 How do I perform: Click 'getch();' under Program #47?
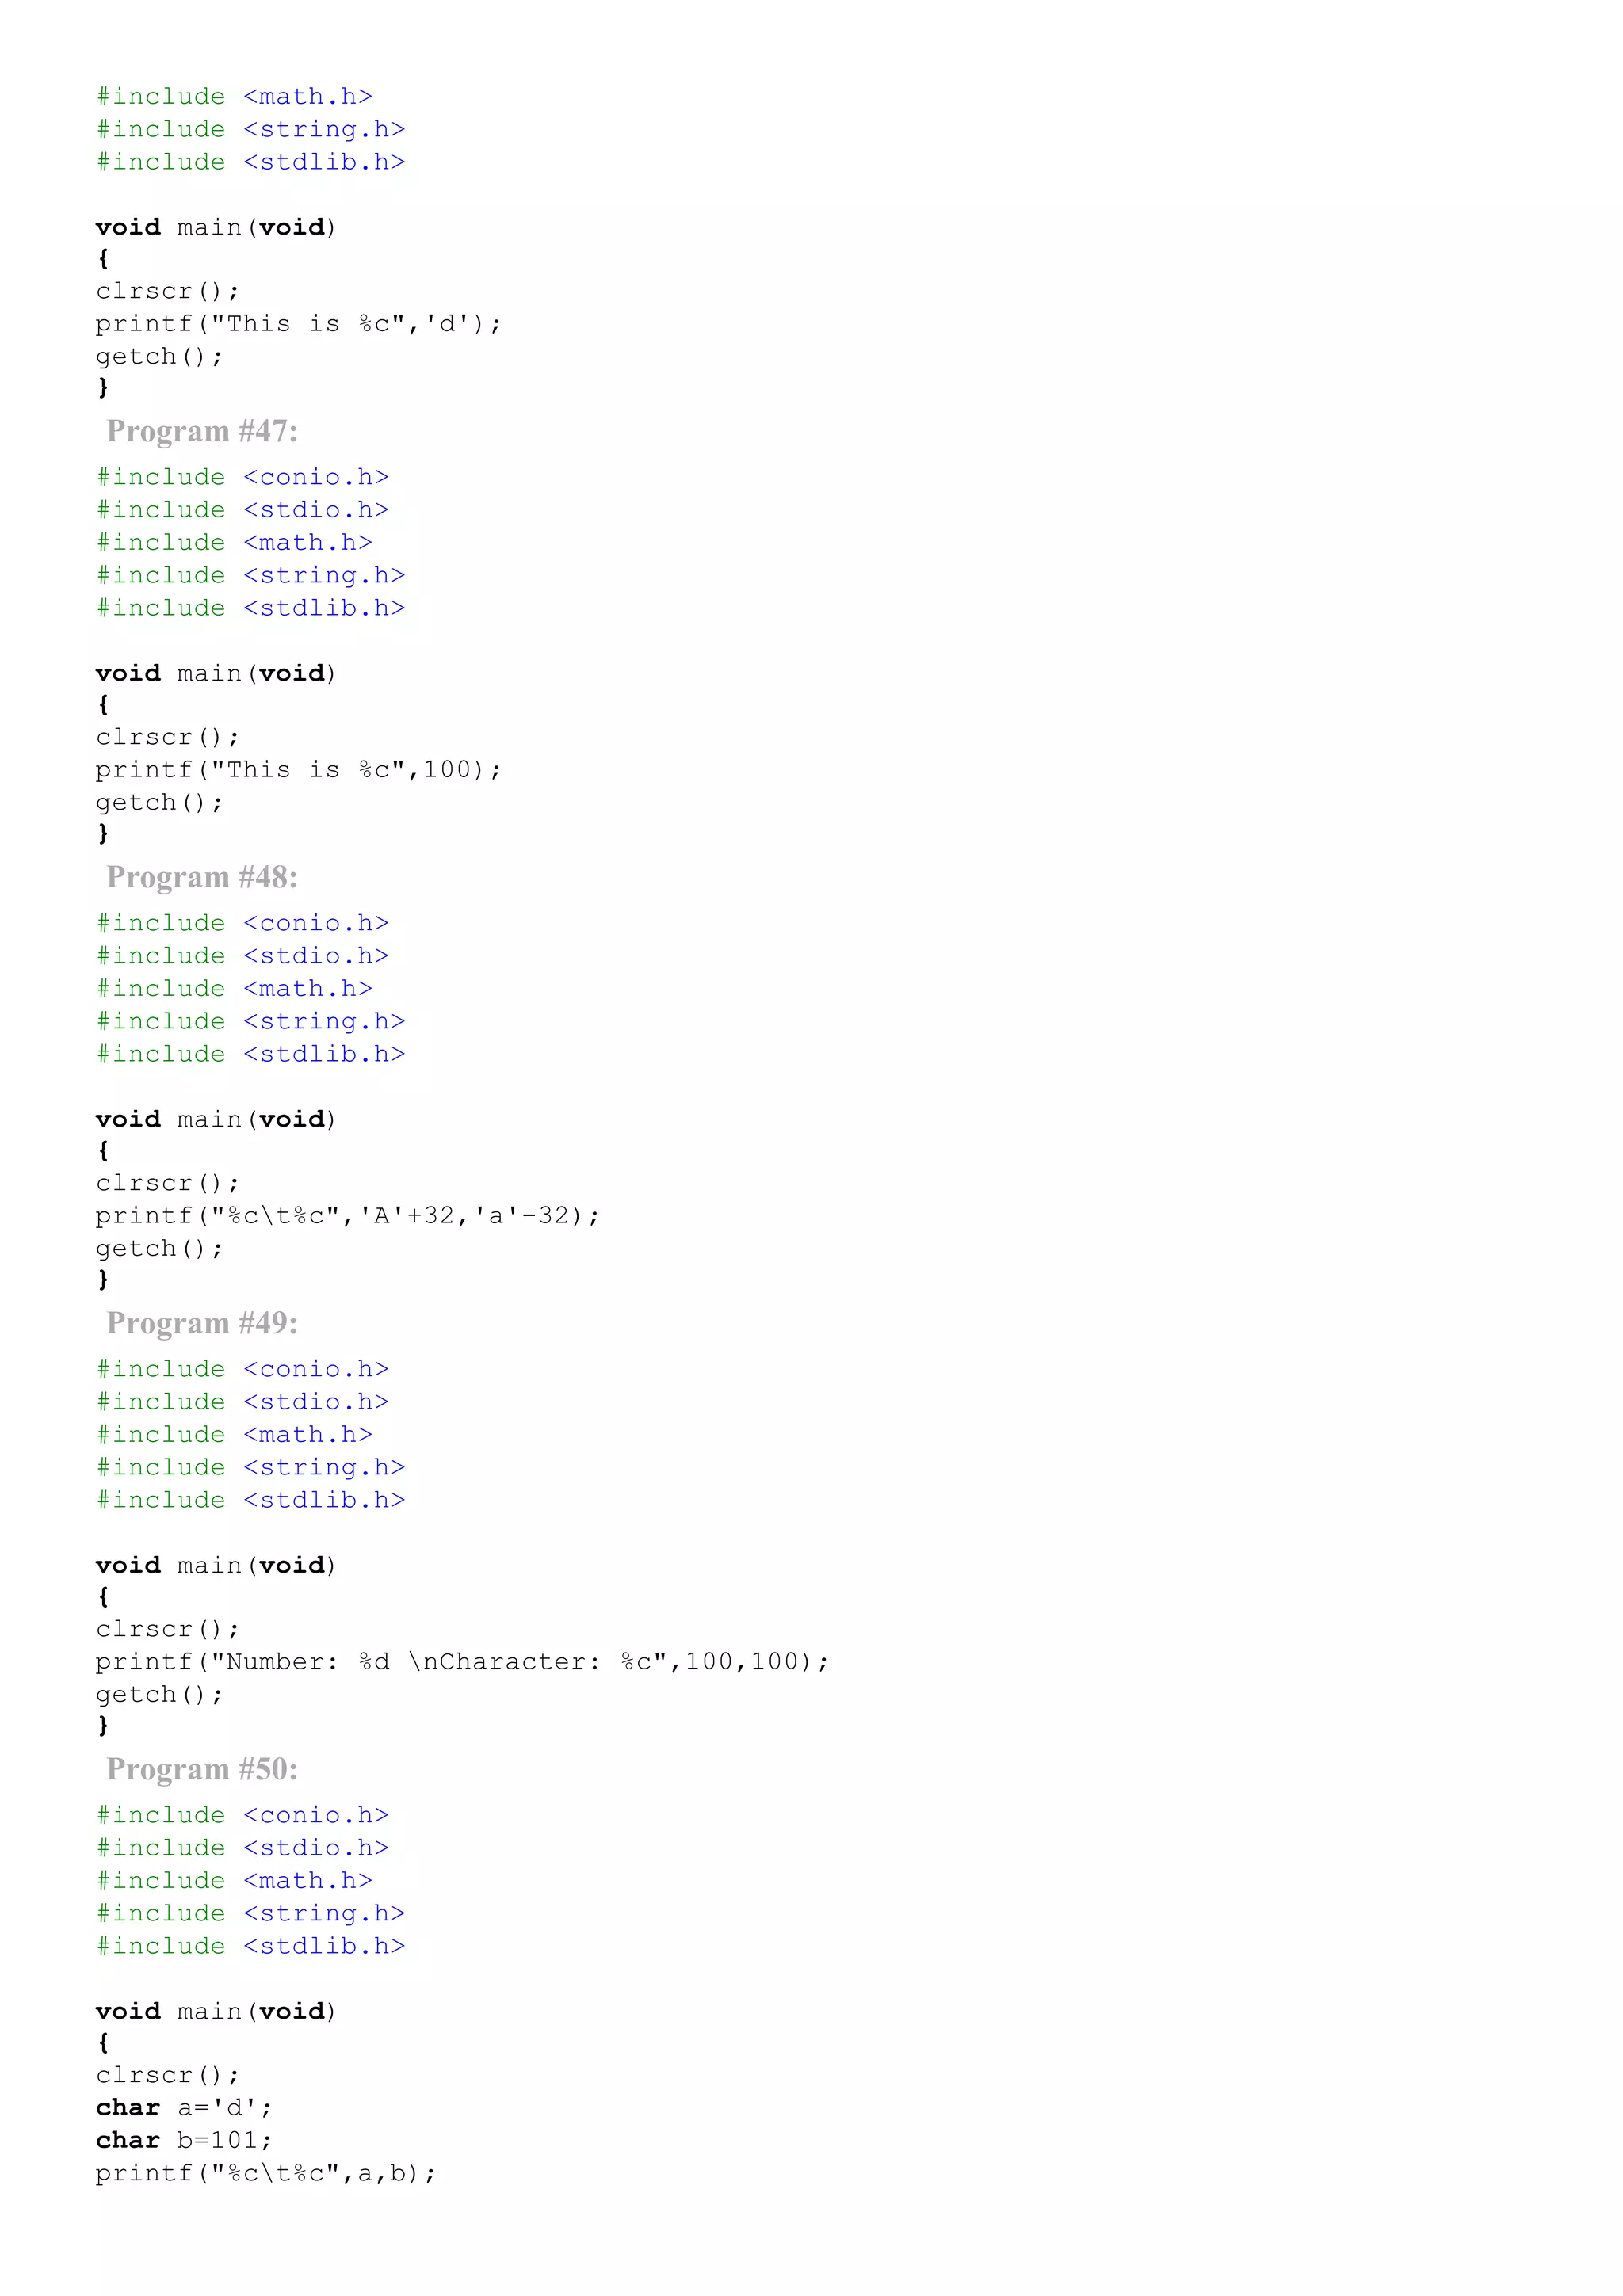tap(159, 802)
